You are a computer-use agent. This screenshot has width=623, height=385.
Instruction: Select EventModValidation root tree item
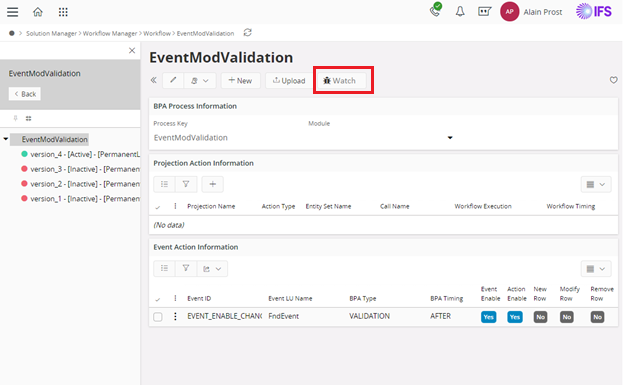54,139
